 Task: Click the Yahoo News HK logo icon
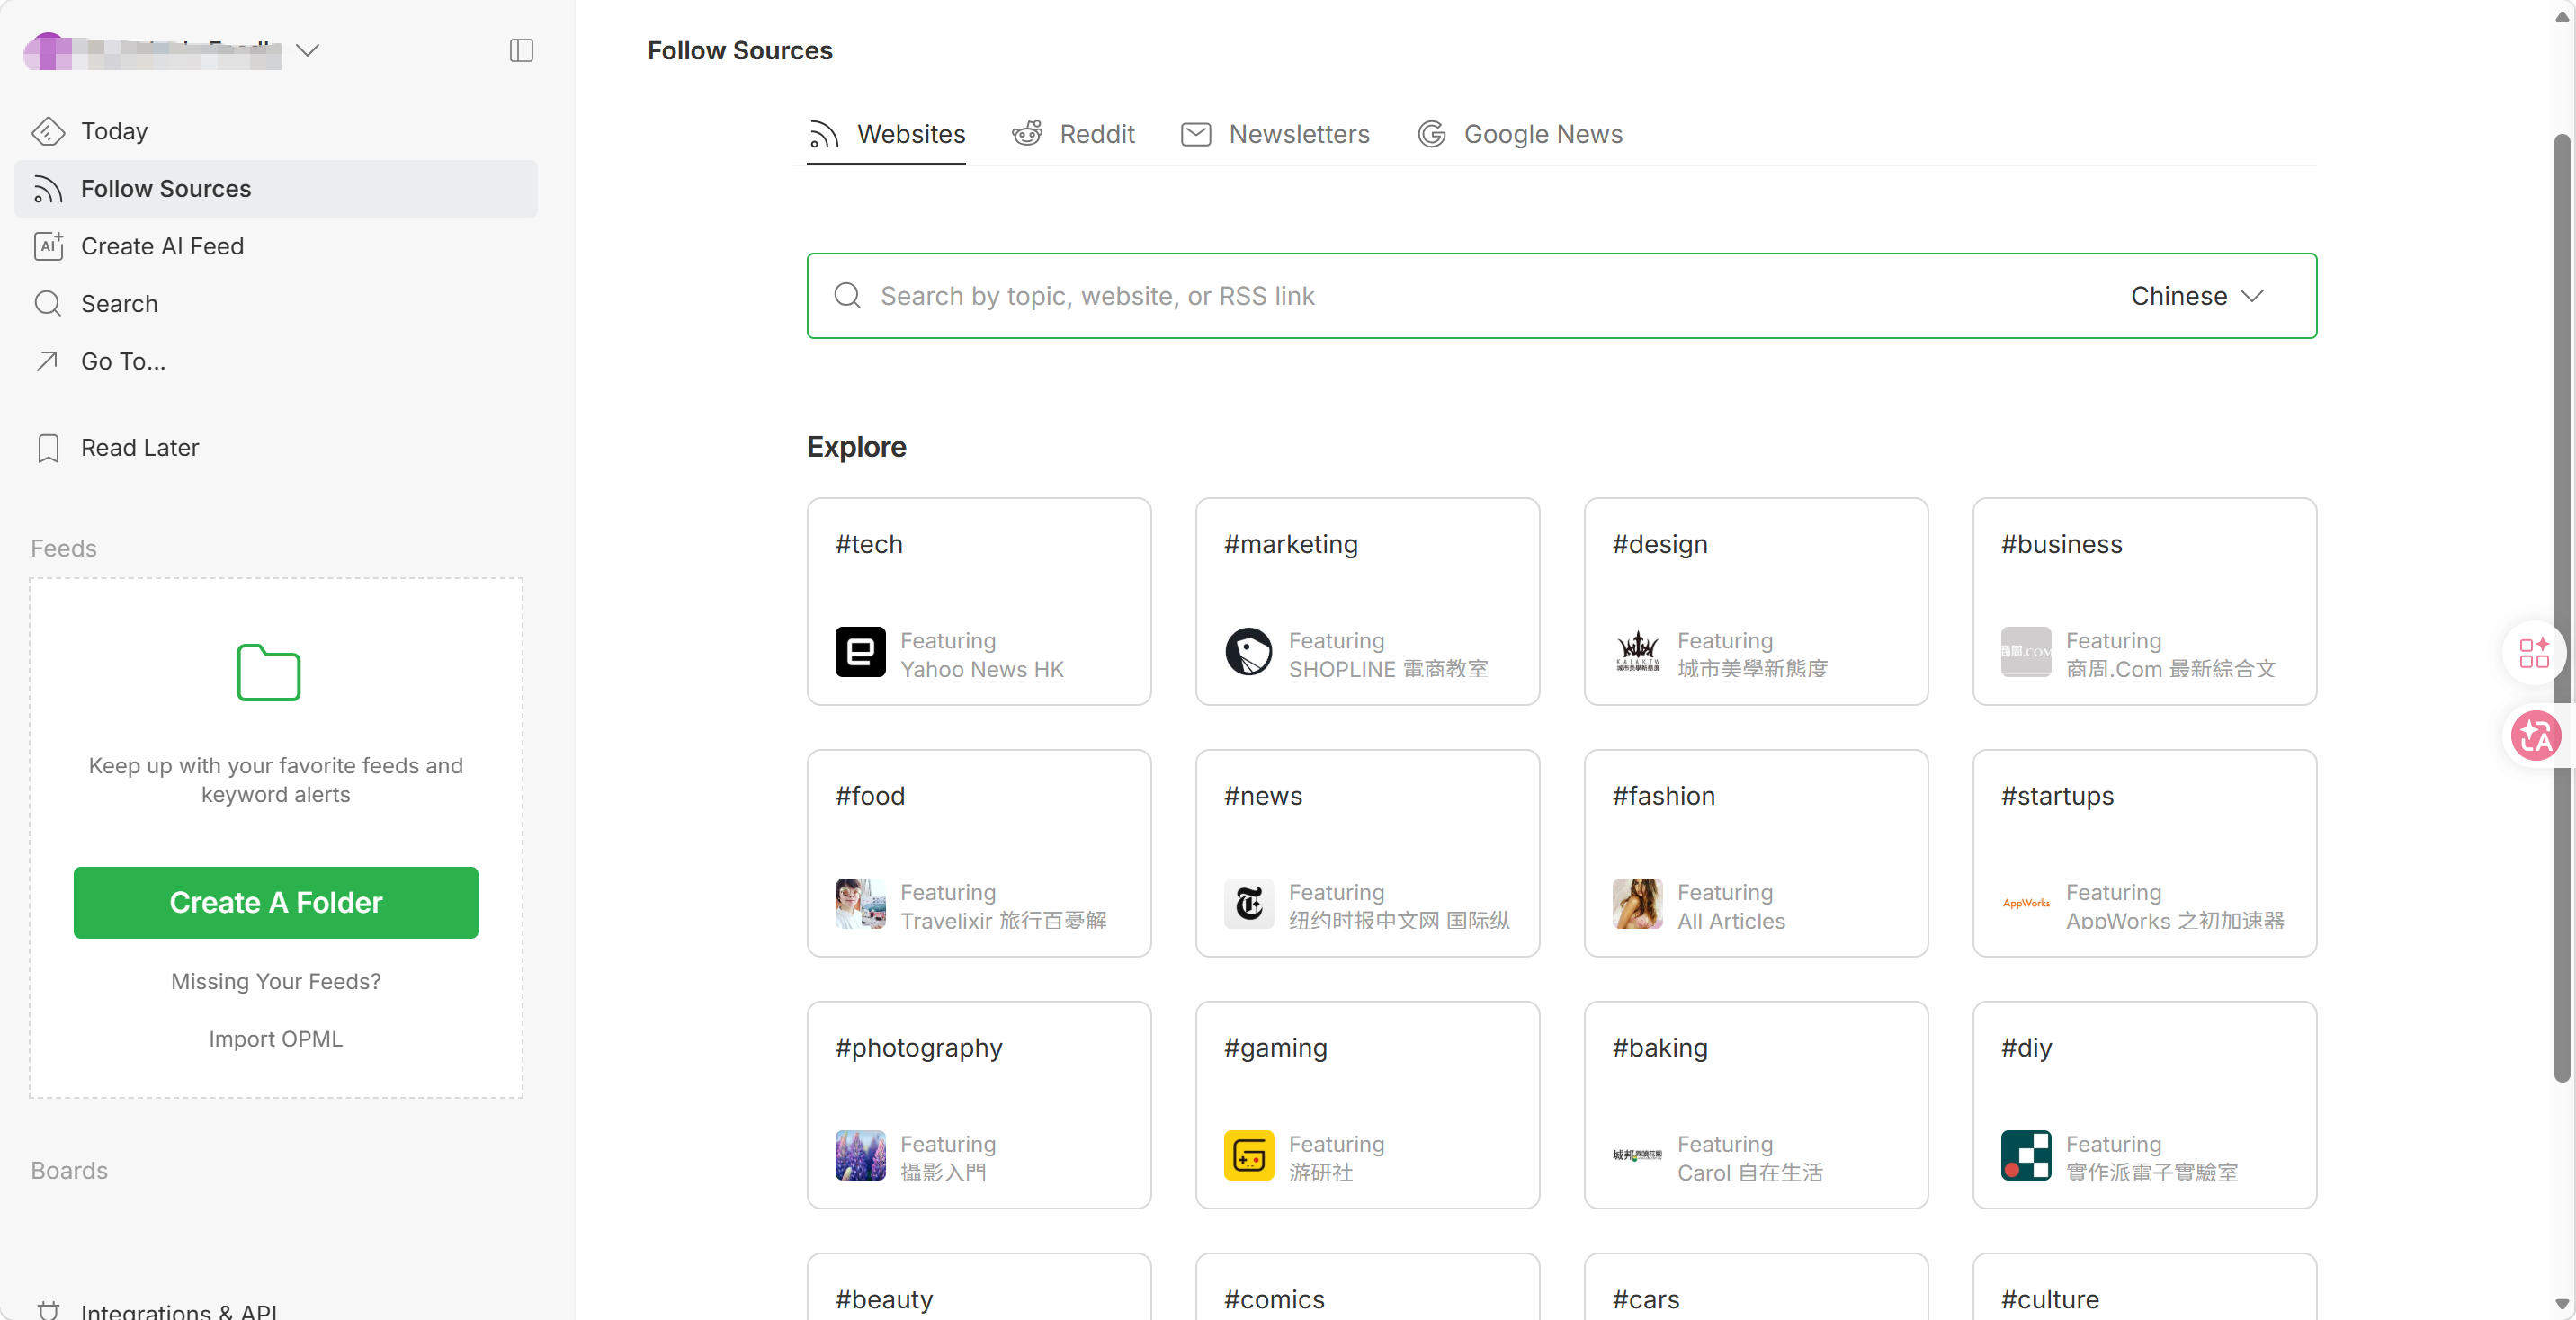(860, 652)
